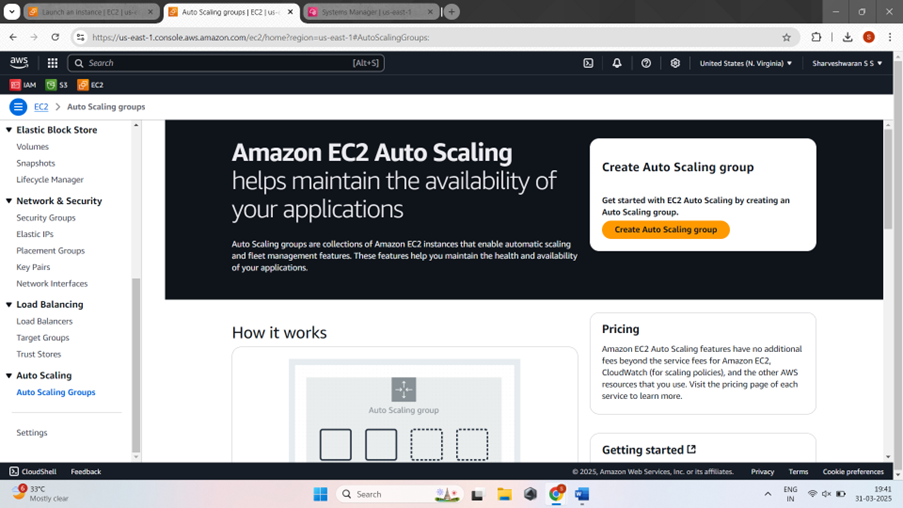Collapse the Load Balancing section
Screen dimensions: 903x508
[x=9, y=305]
